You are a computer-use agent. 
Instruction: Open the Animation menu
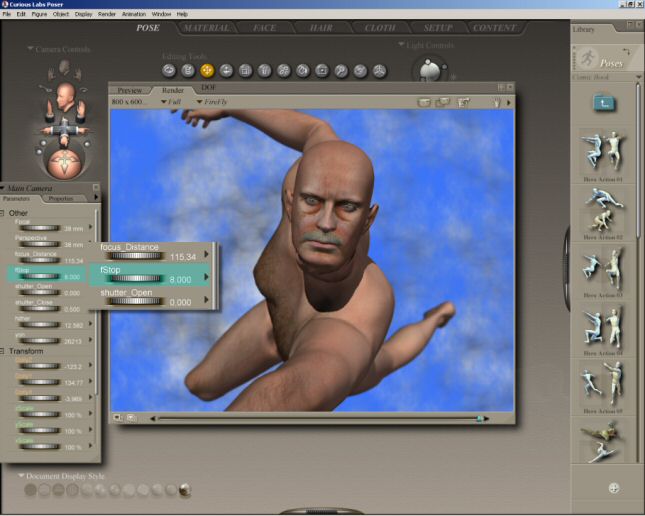134,14
